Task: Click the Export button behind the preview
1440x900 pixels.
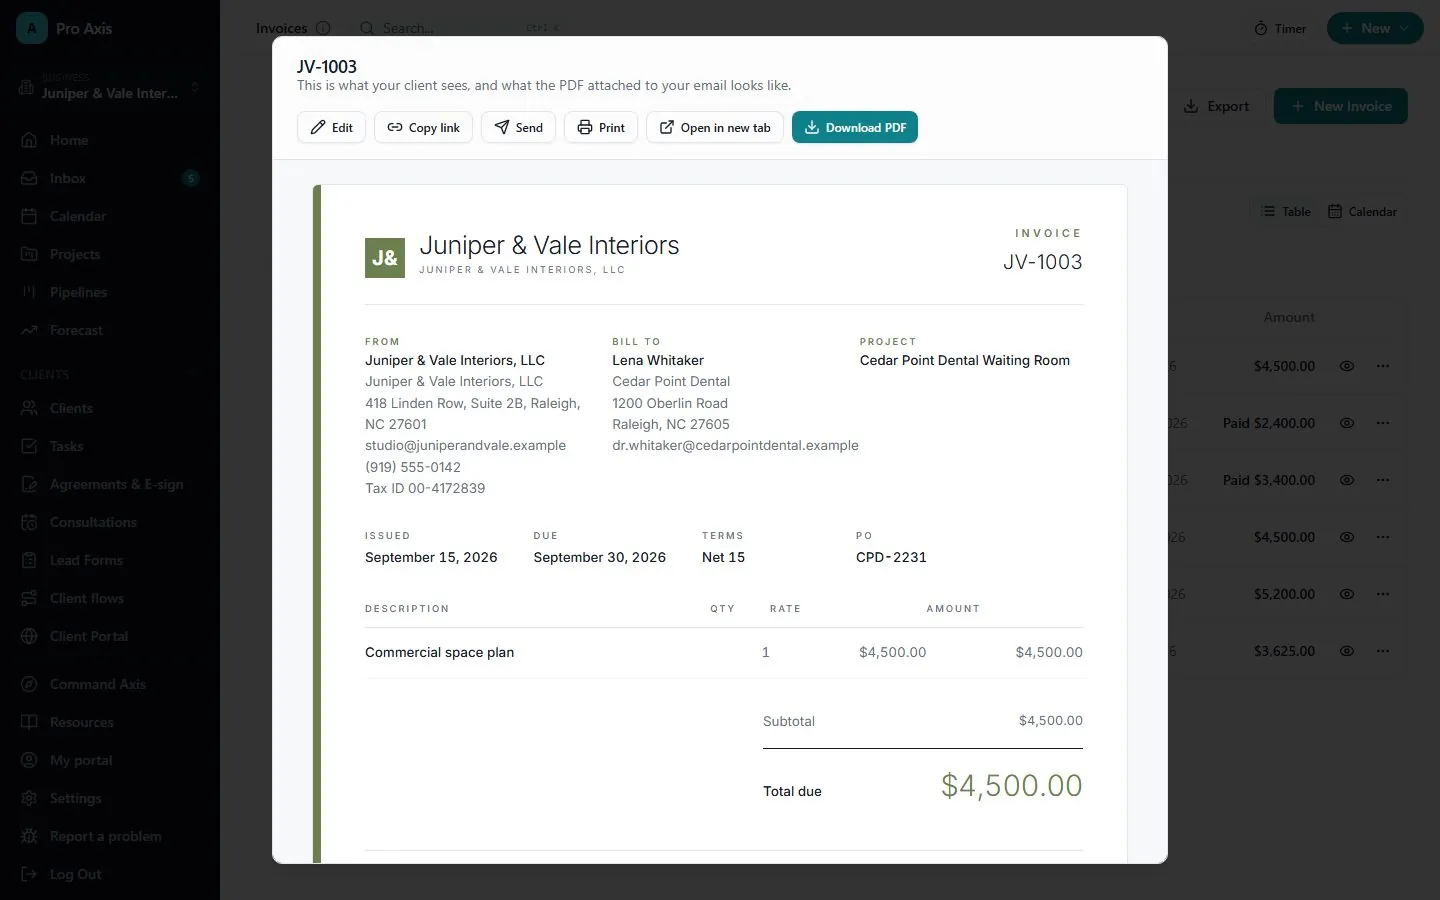Action: point(1216,106)
